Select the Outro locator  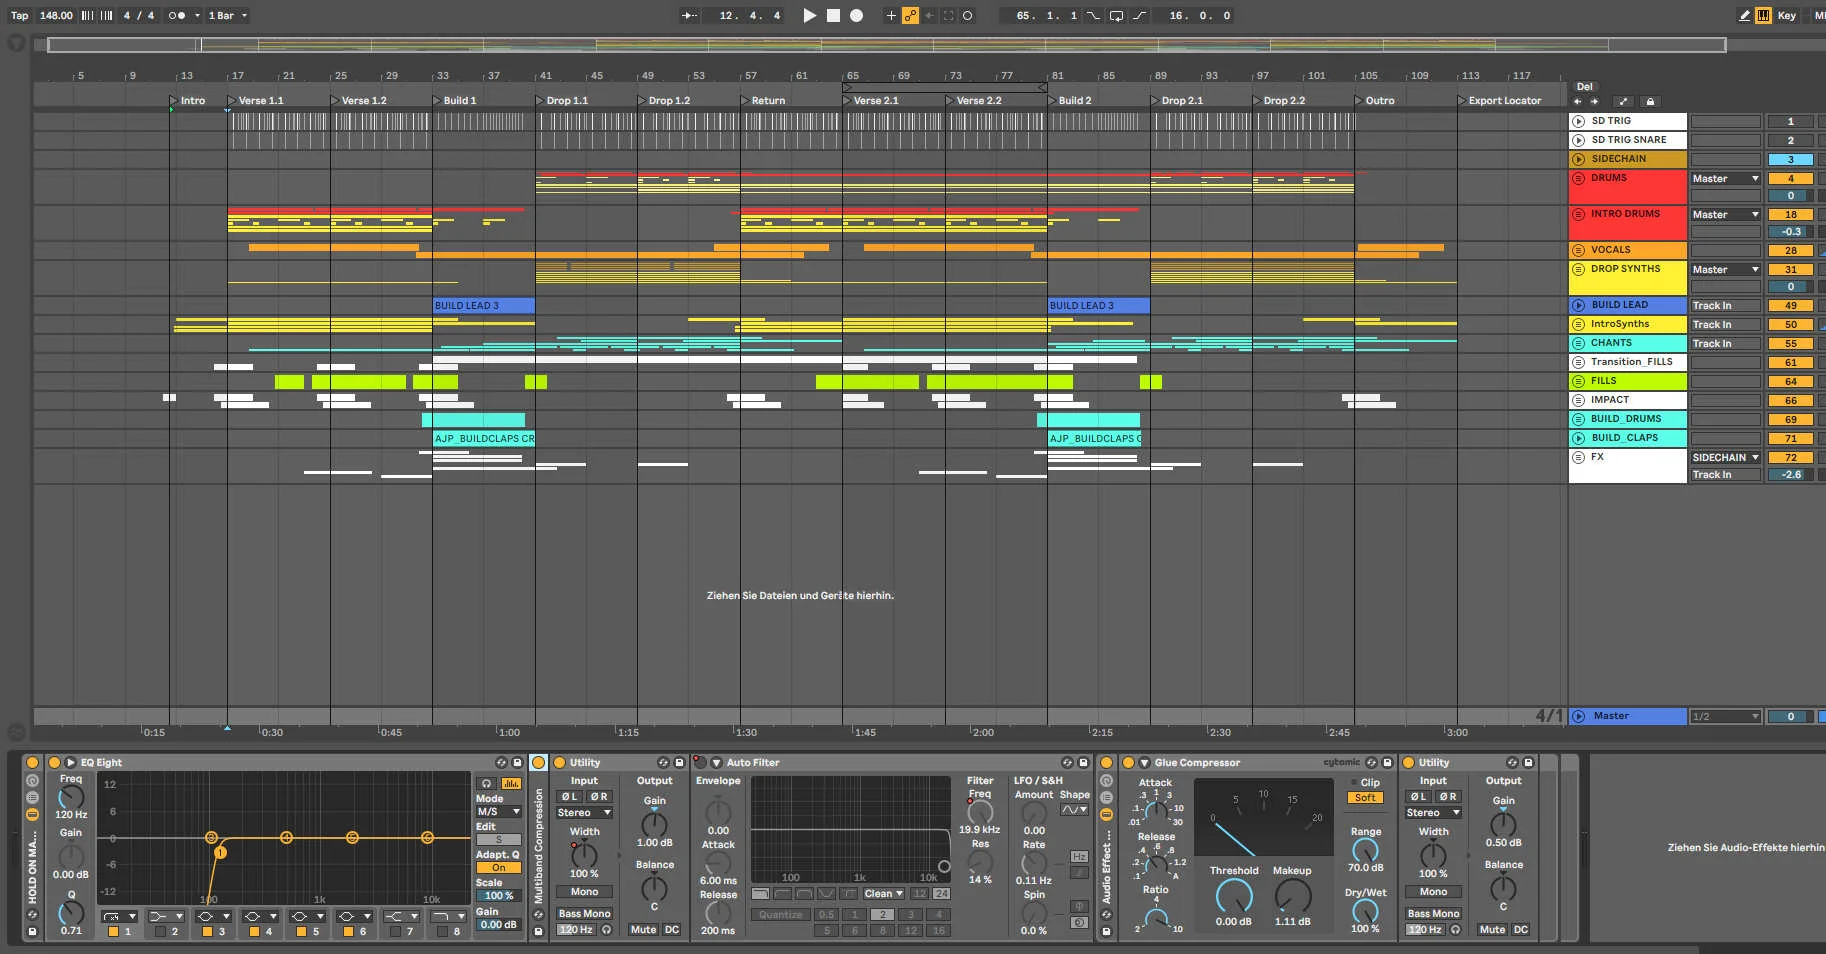point(1375,100)
